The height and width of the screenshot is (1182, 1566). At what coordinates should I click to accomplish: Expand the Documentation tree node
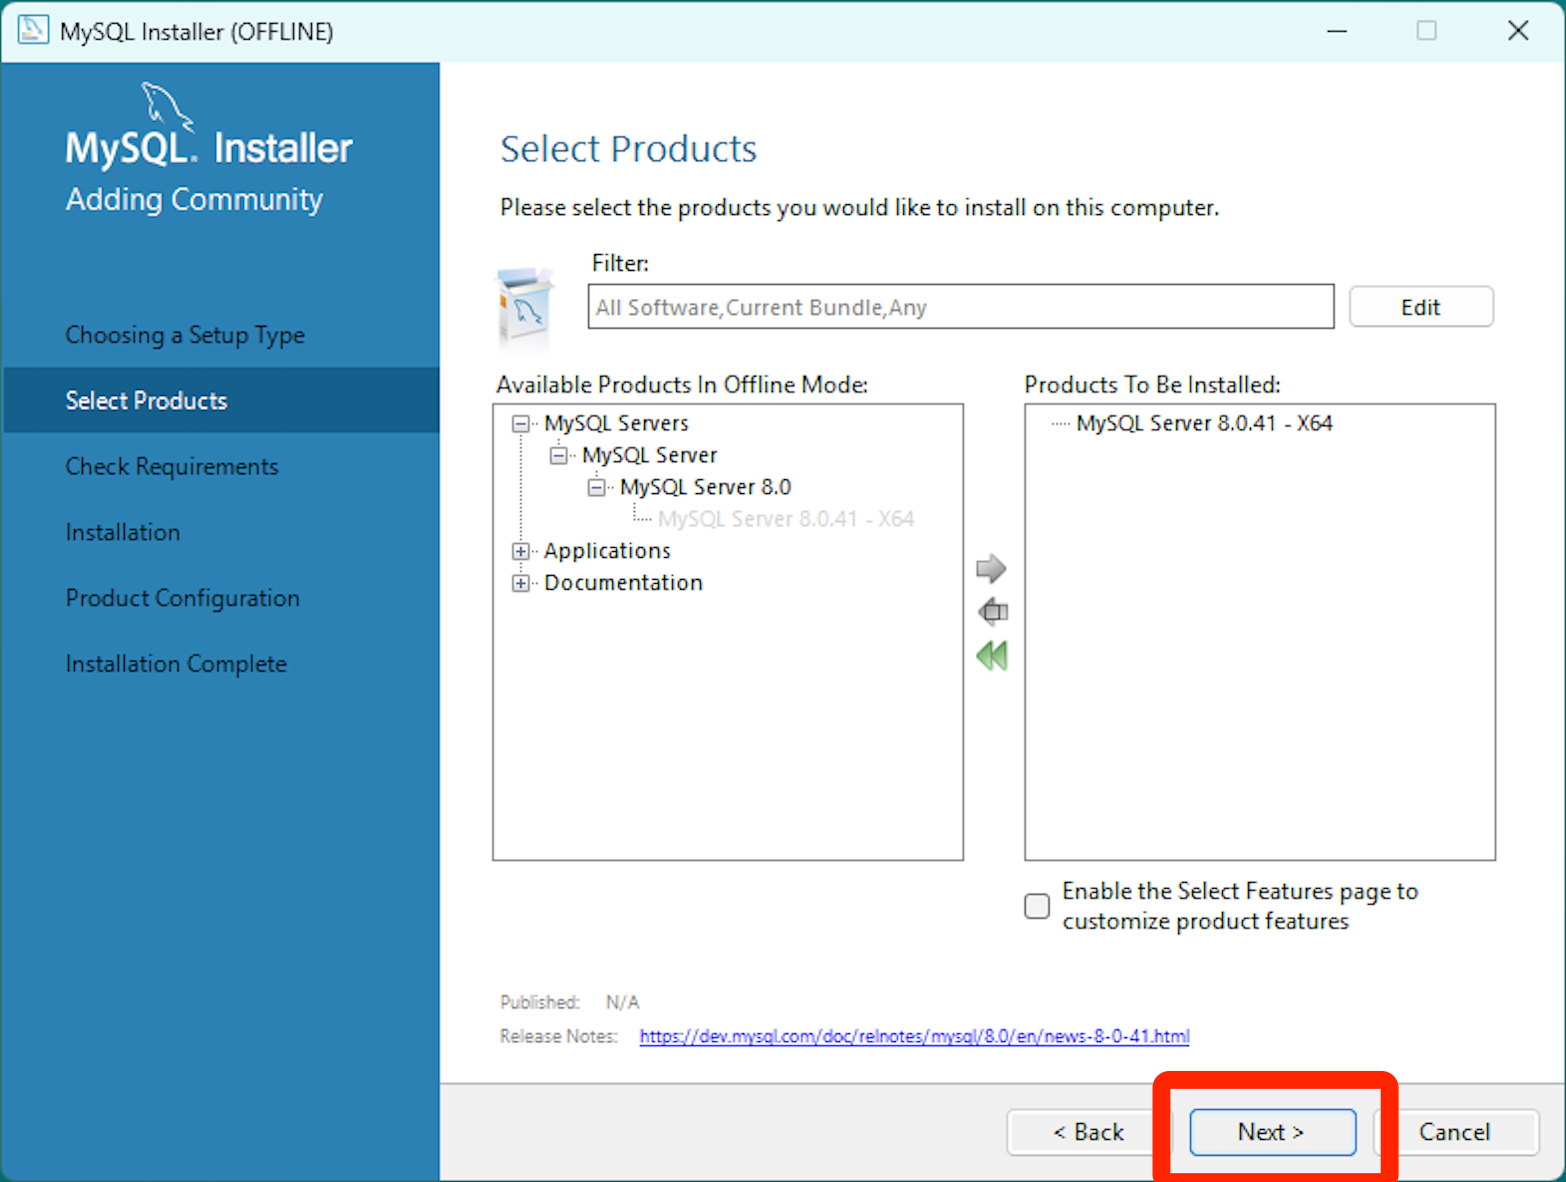pos(520,583)
